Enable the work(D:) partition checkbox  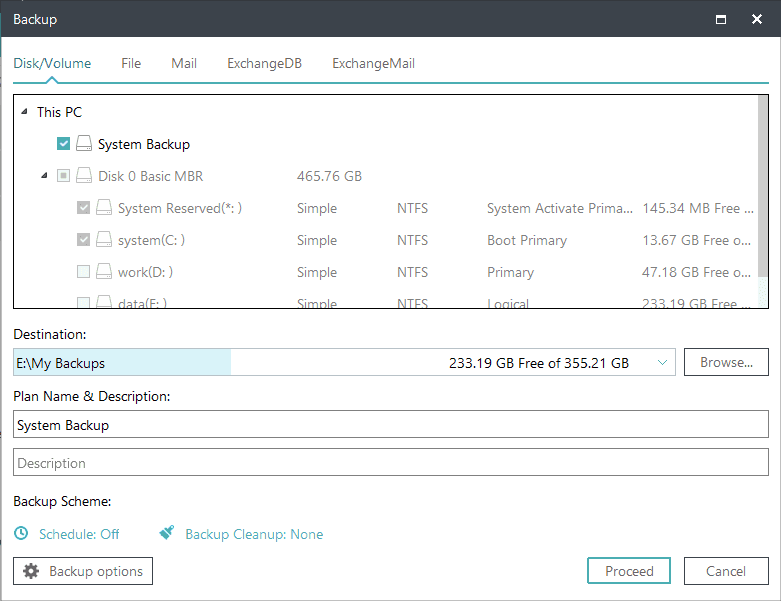tap(84, 272)
